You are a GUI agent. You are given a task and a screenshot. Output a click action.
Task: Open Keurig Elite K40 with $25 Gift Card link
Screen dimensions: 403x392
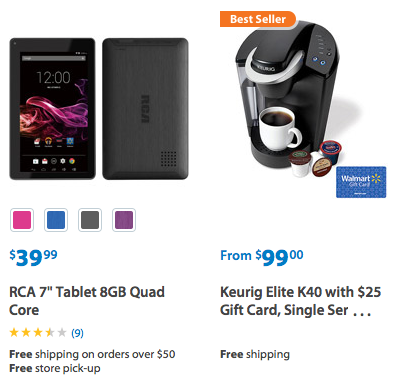(x=300, y=301)
